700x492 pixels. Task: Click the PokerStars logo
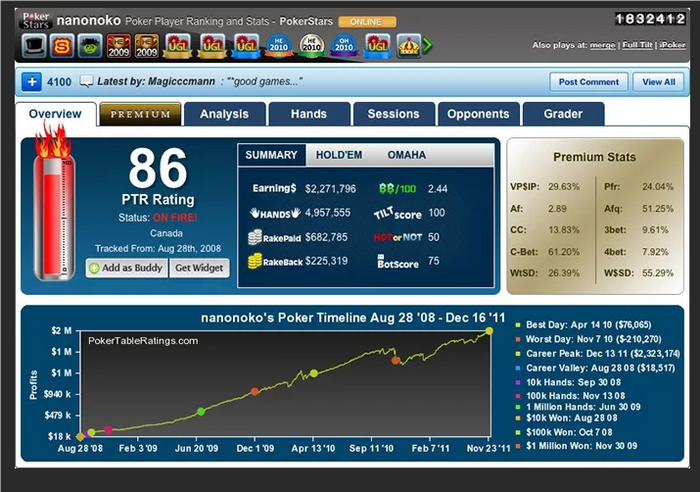(x=36, y=21)
